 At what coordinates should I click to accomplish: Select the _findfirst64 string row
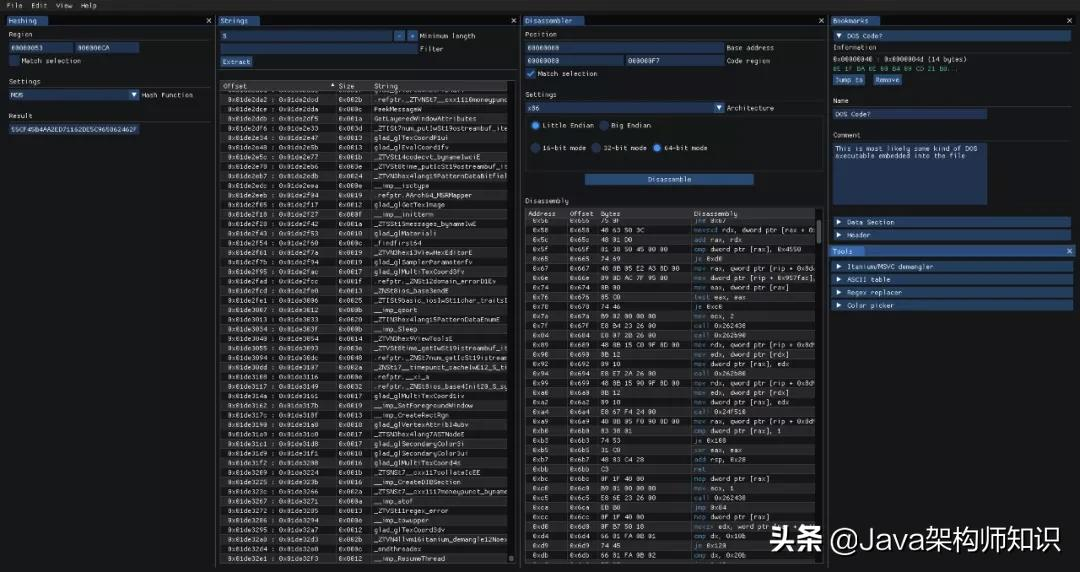coord(365,243)
